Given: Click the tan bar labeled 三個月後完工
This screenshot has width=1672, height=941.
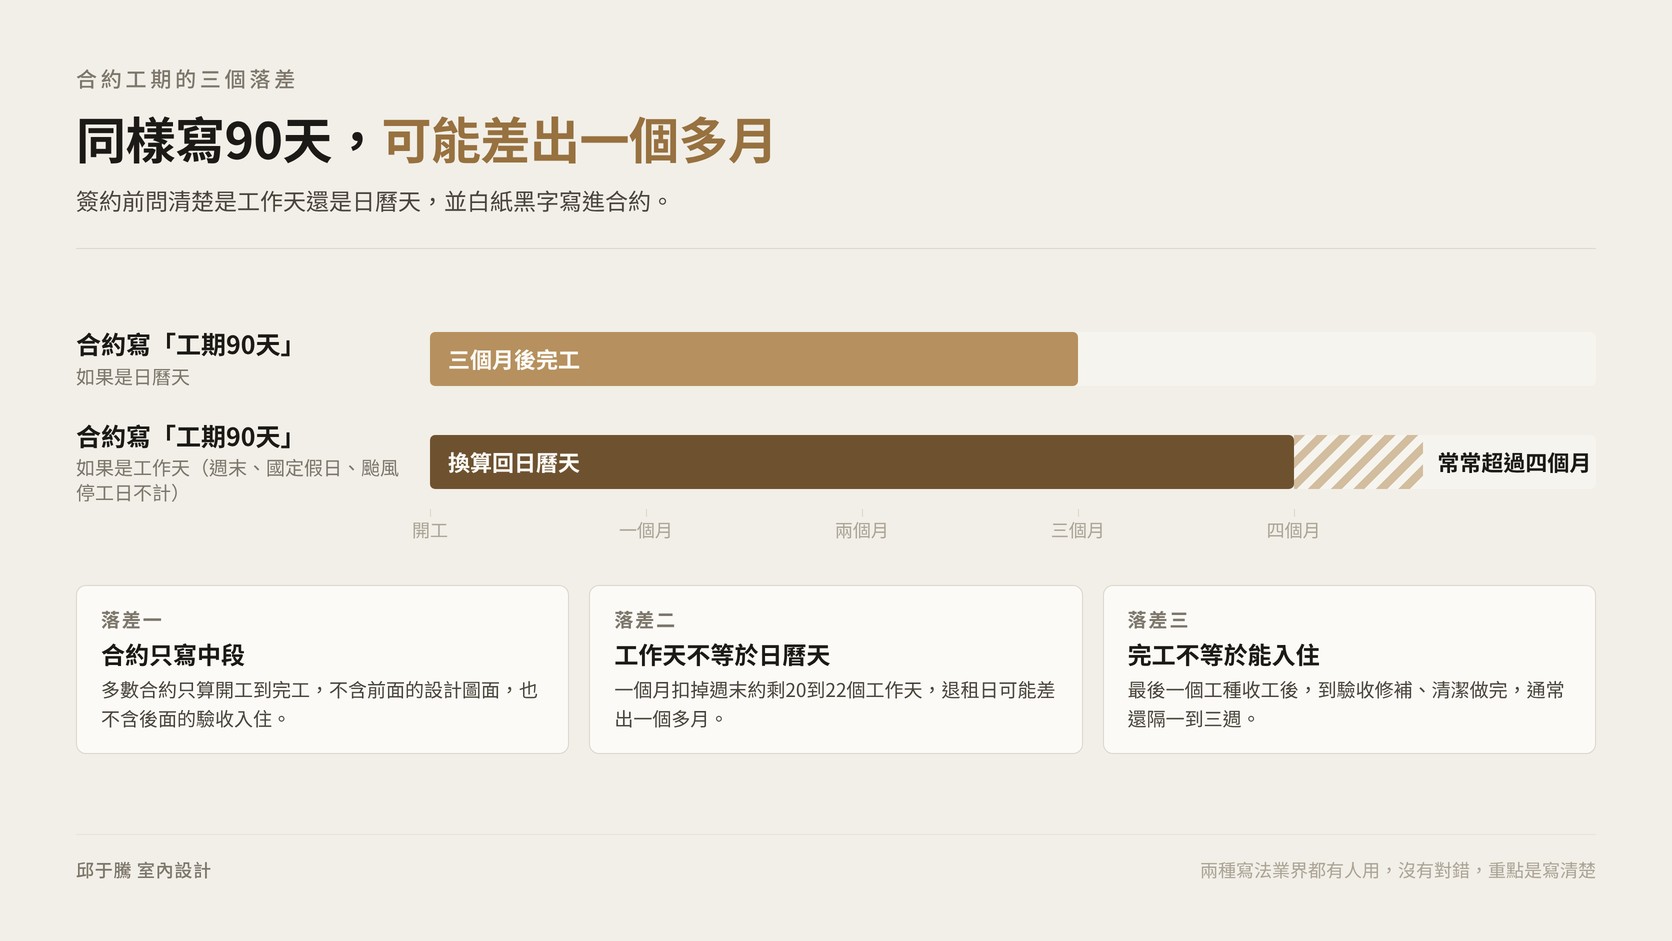Looking at the screenshot, I should (754, 359).
